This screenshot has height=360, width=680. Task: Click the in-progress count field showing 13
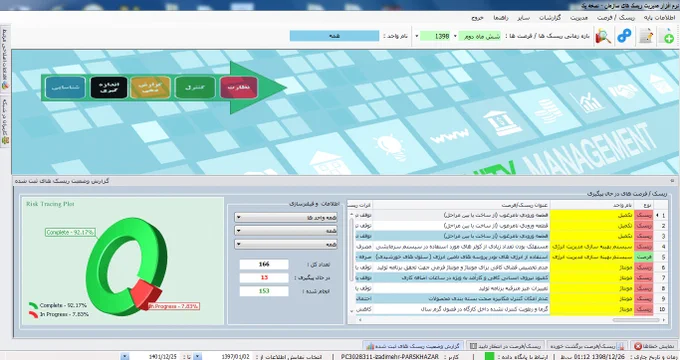pyautogui.click(x=264, y=278)
